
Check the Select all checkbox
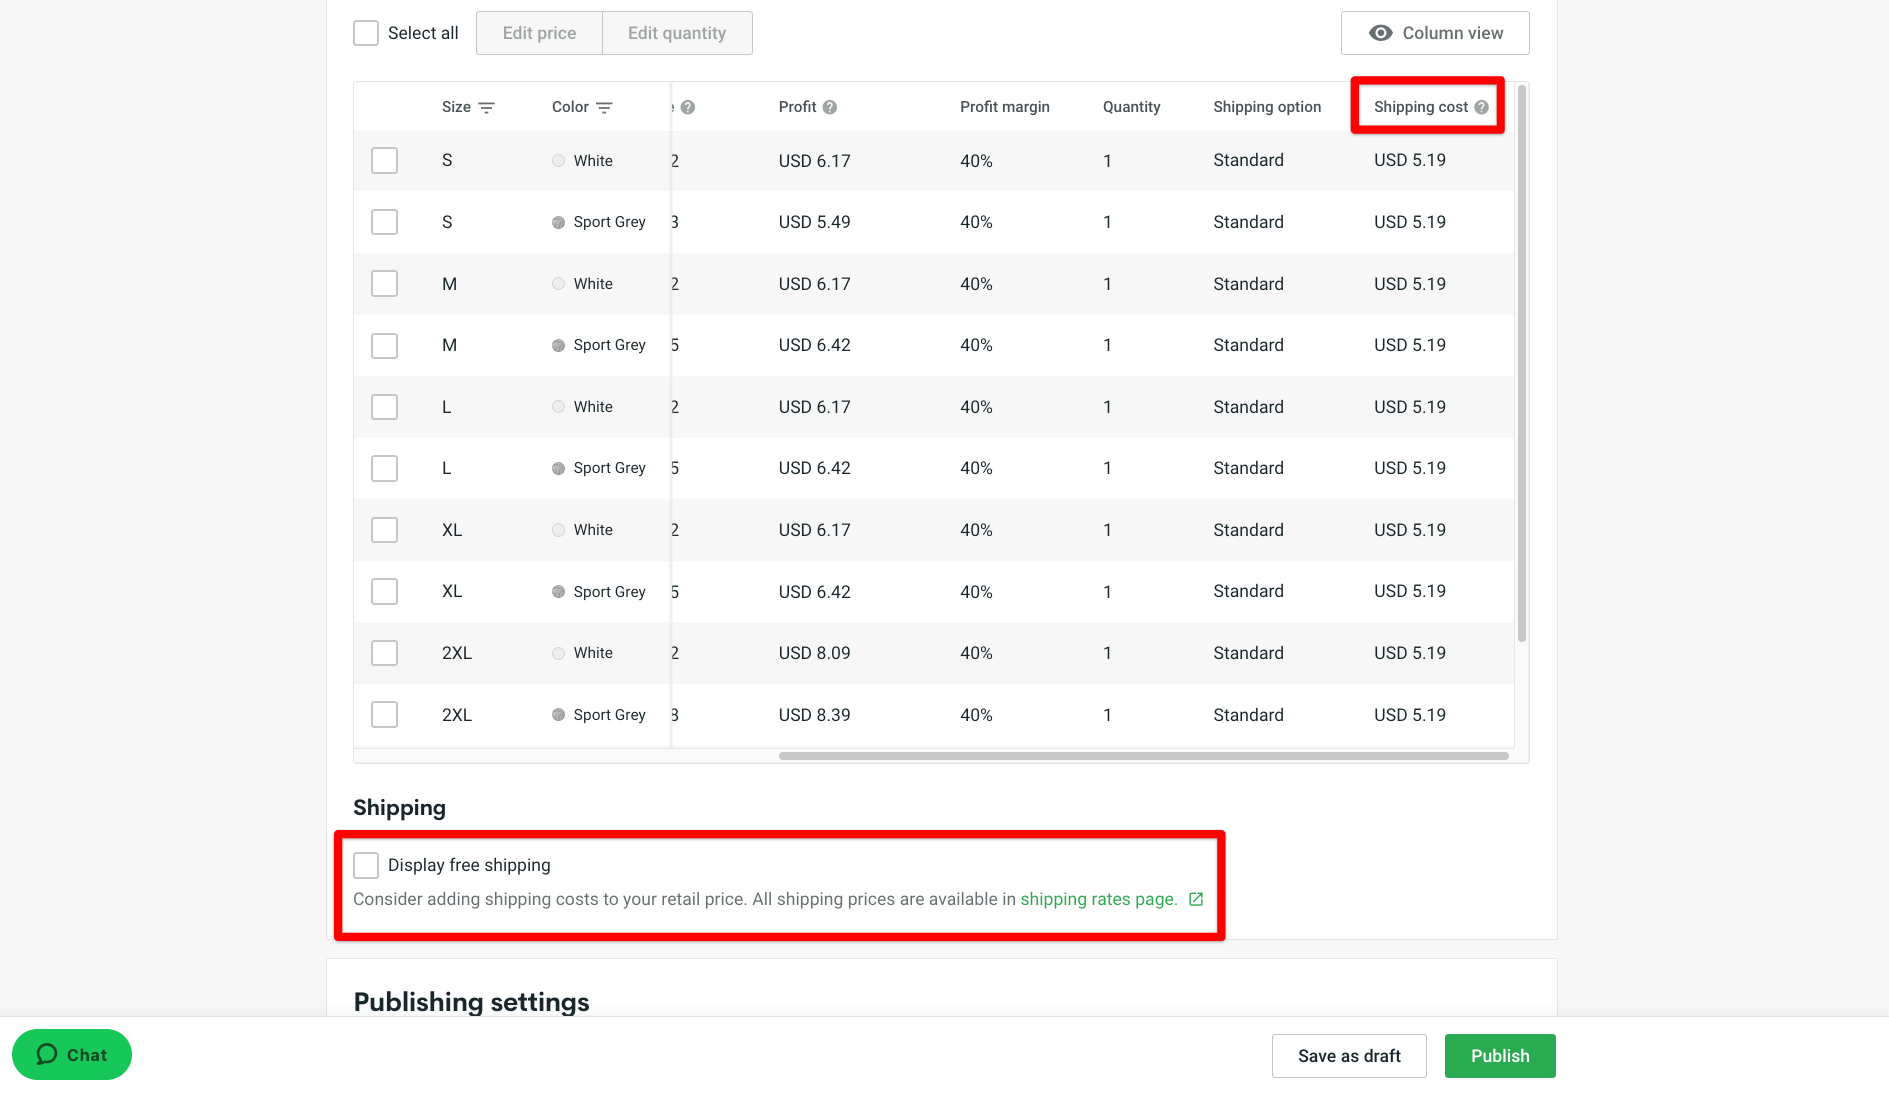coord(366,33)
